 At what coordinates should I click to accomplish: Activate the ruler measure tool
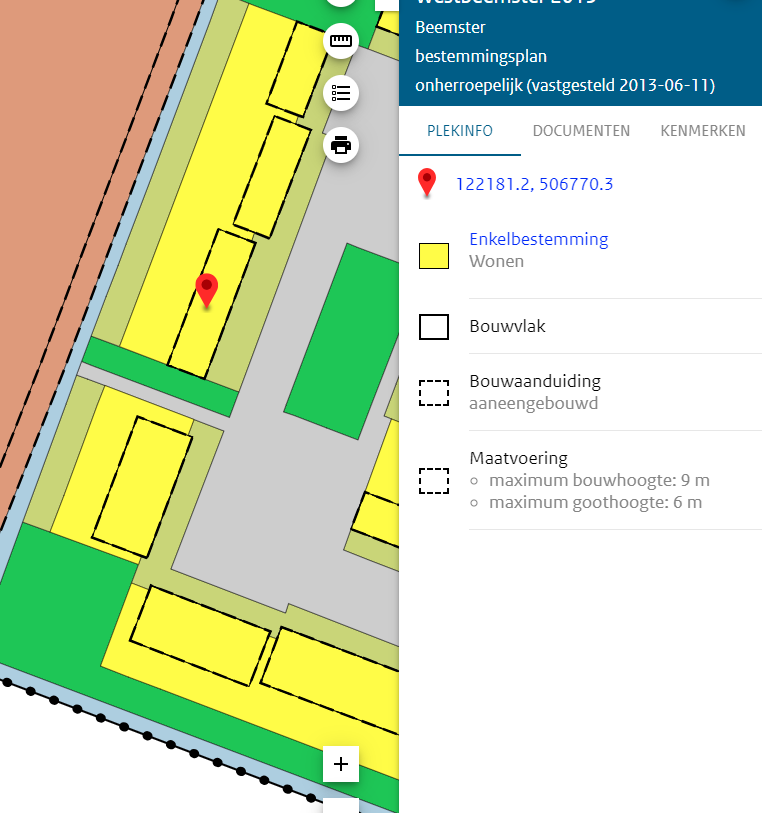tap(342, 41)
